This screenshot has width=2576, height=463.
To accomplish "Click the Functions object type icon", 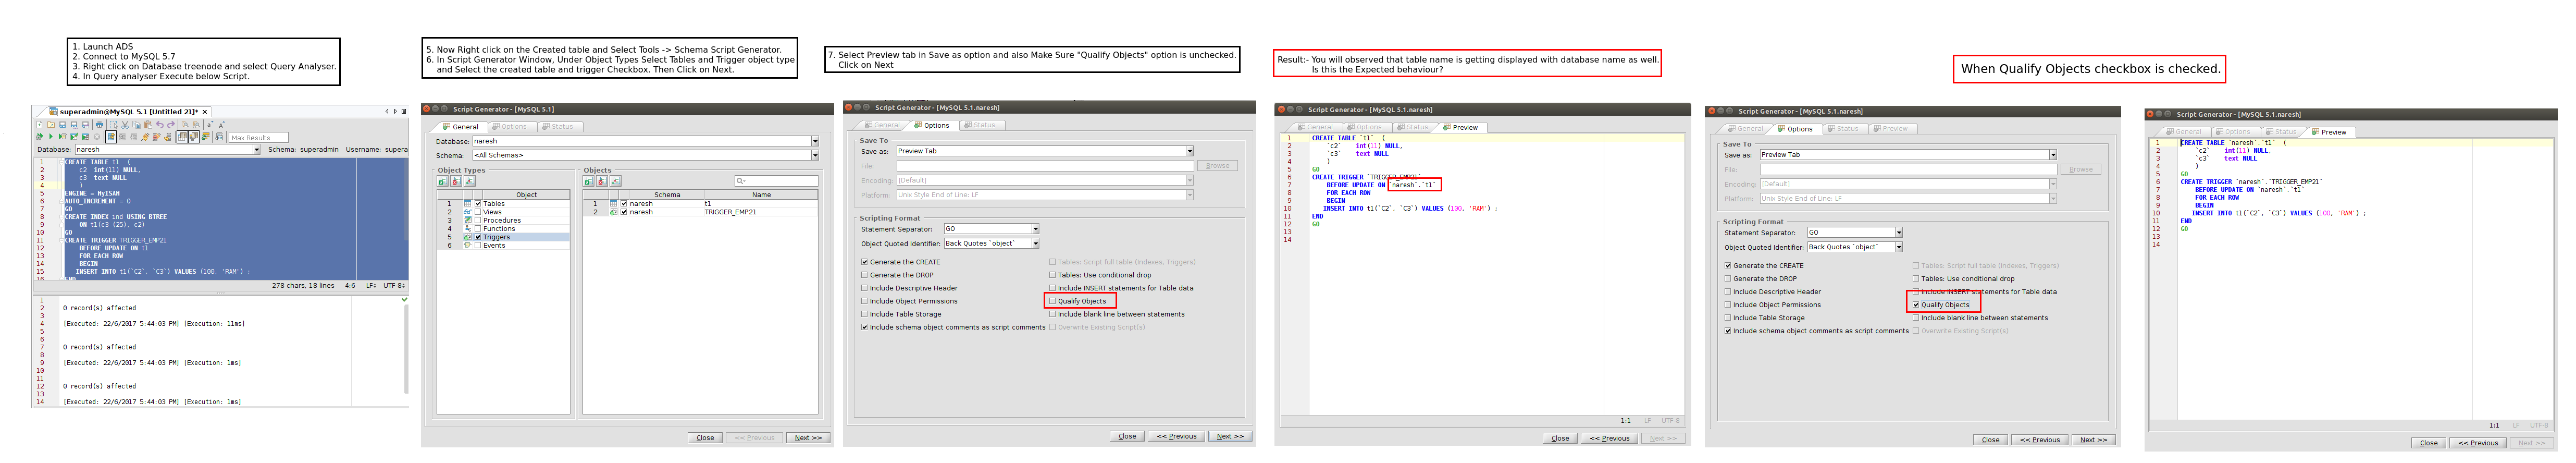I will click(468, 229).
